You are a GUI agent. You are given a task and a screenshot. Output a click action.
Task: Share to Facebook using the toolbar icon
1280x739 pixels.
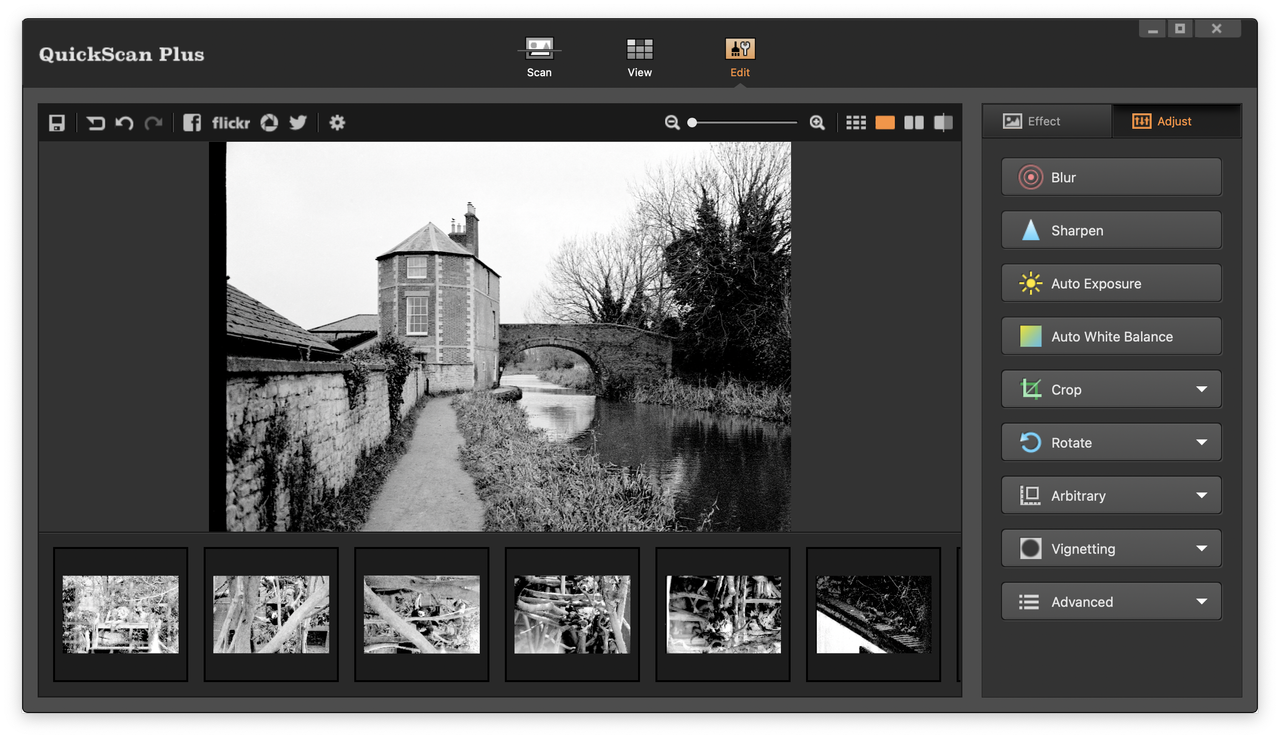pyautogui.click(x=192, y=122)
